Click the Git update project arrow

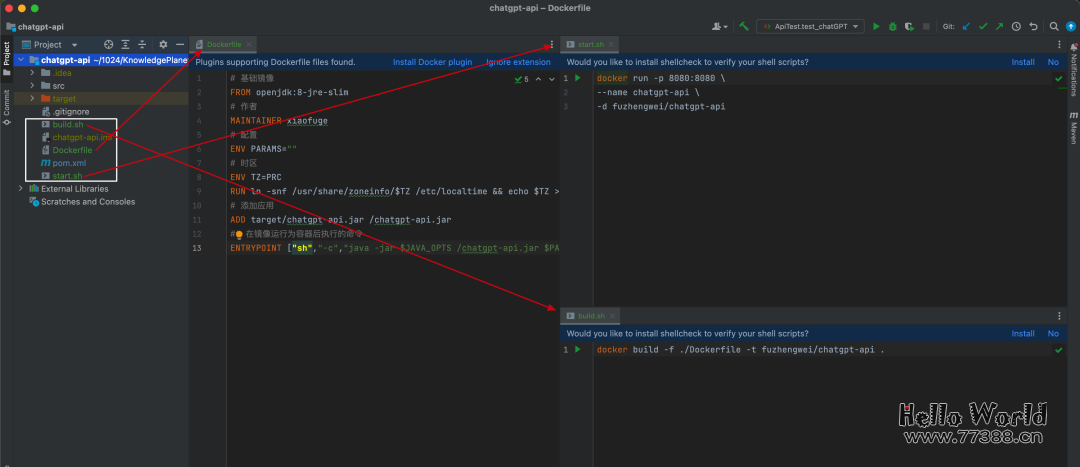pos(966,26)
